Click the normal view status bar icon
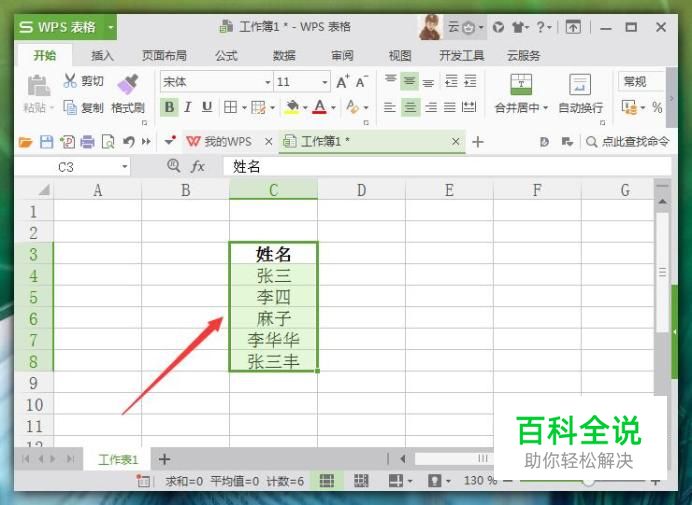Image resolution: width=692 pixels, height=505 pixels. pos(326,481)
